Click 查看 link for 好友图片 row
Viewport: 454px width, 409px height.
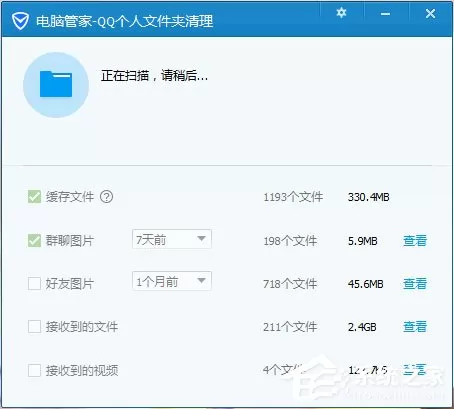click(x=415, y=284)
